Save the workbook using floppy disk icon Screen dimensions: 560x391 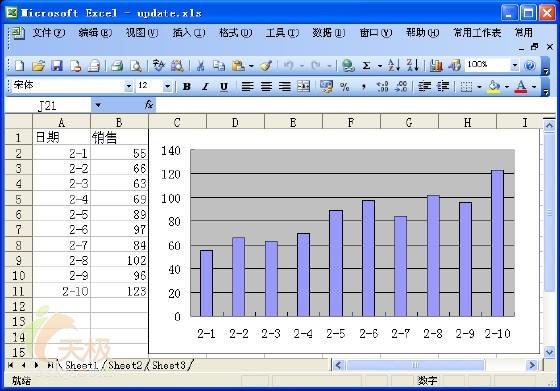point(57,66)
